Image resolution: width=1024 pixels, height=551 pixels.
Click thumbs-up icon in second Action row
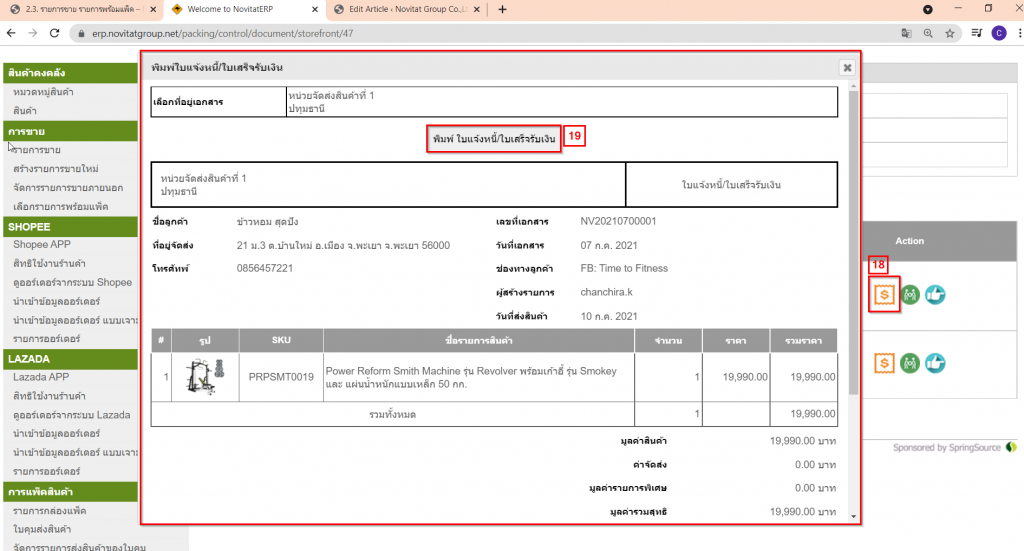tap(935, 362)
